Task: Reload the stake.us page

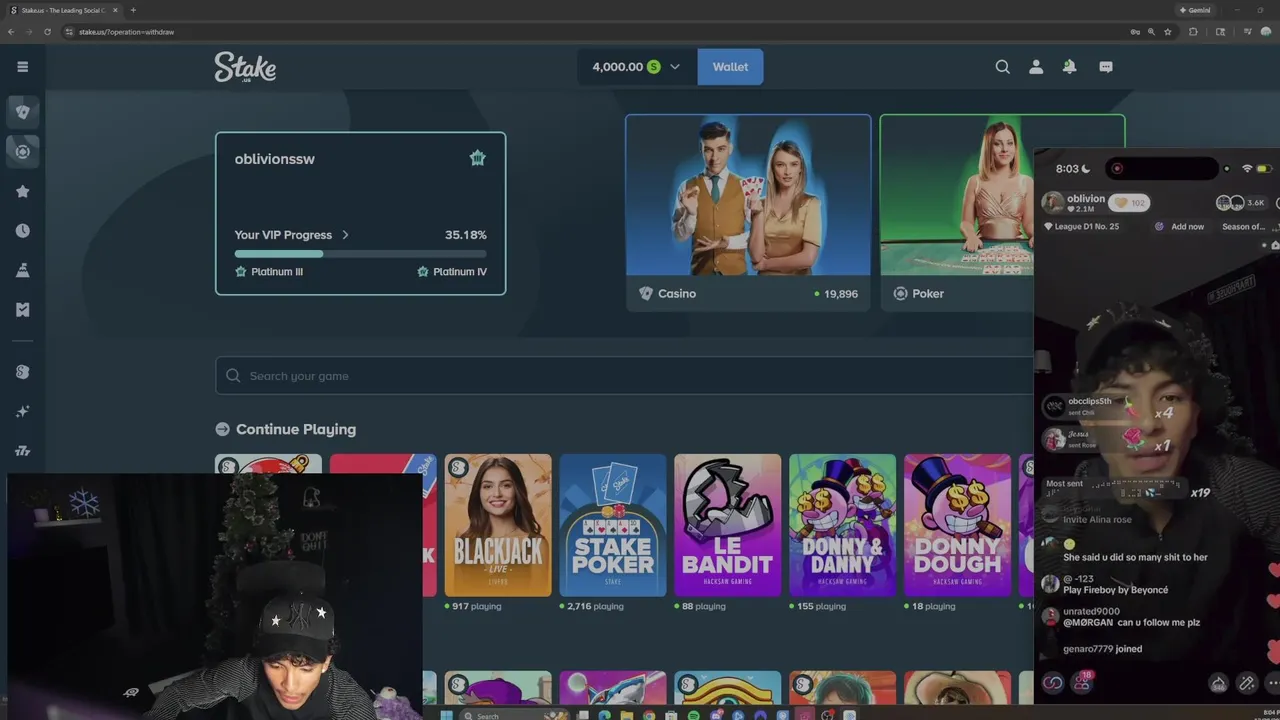Action: coord(47,32)
